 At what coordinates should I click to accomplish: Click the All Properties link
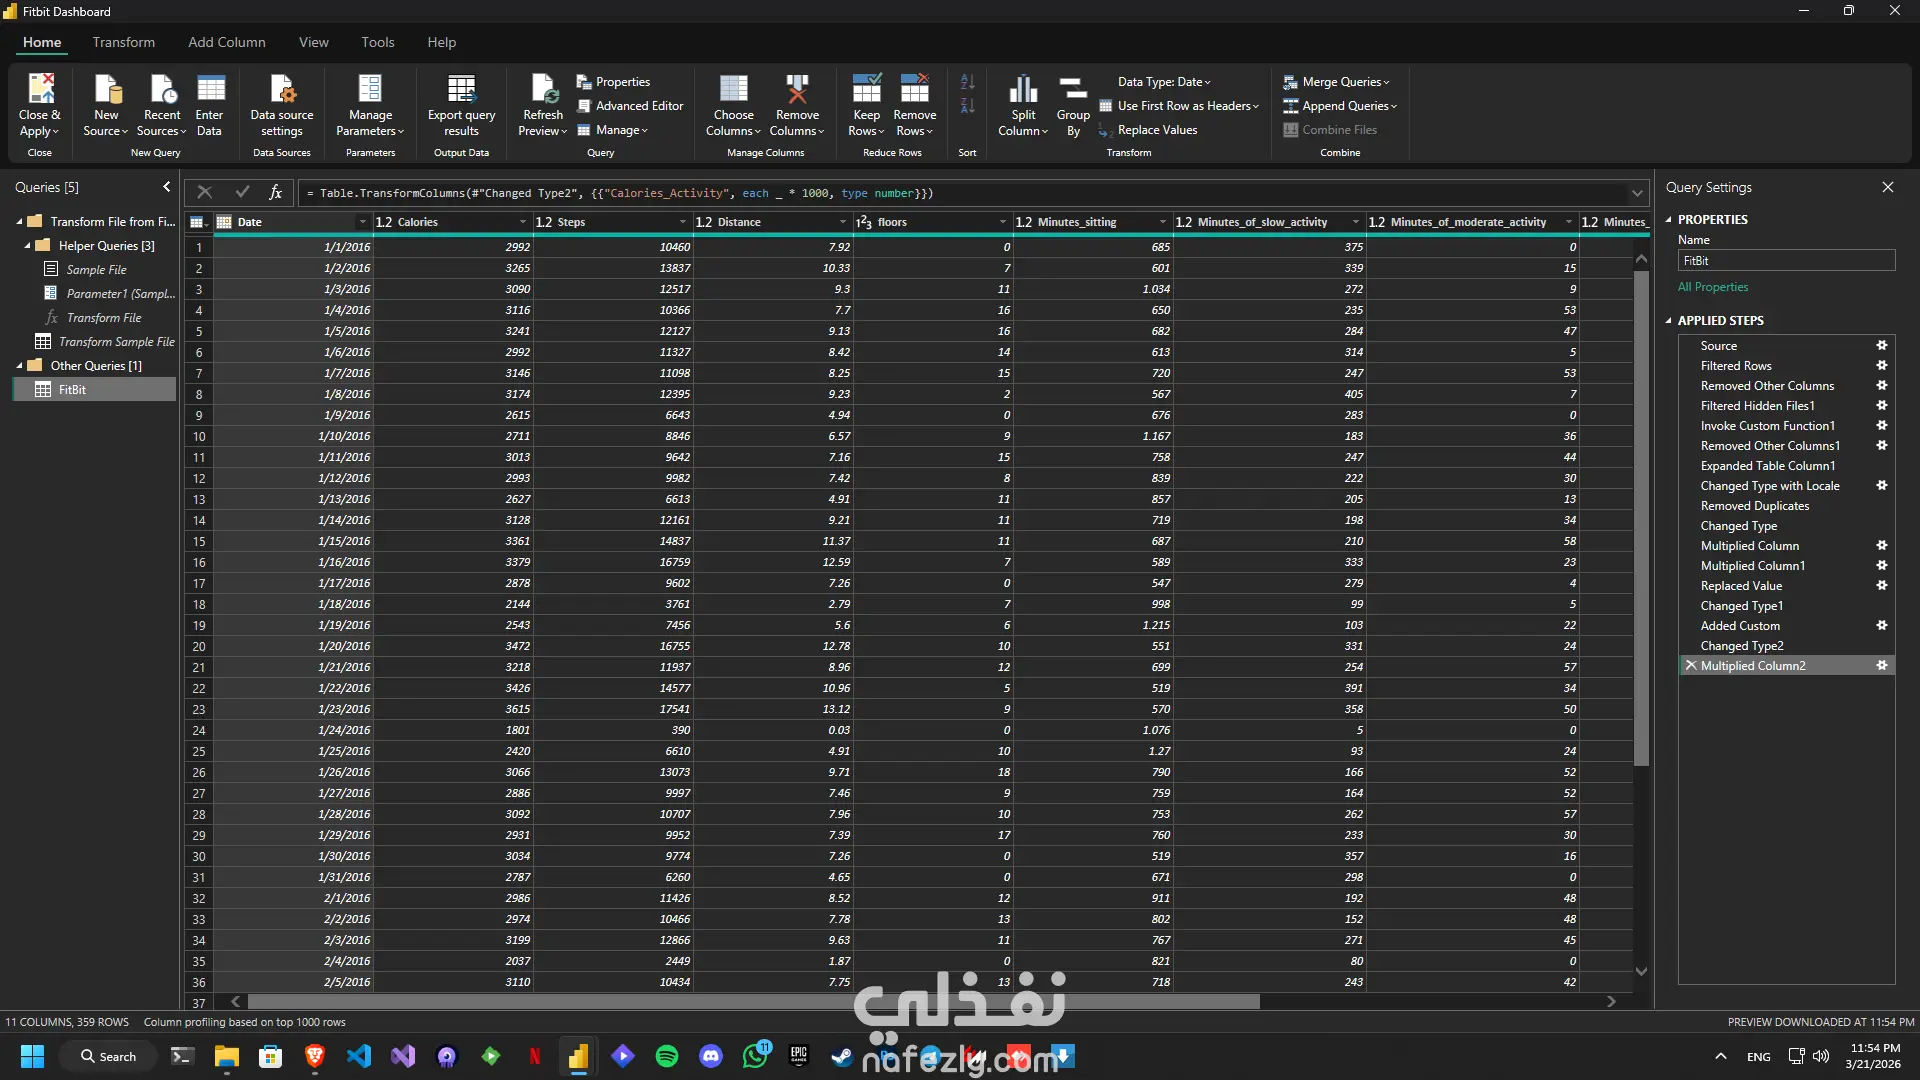coord(1713,287)
